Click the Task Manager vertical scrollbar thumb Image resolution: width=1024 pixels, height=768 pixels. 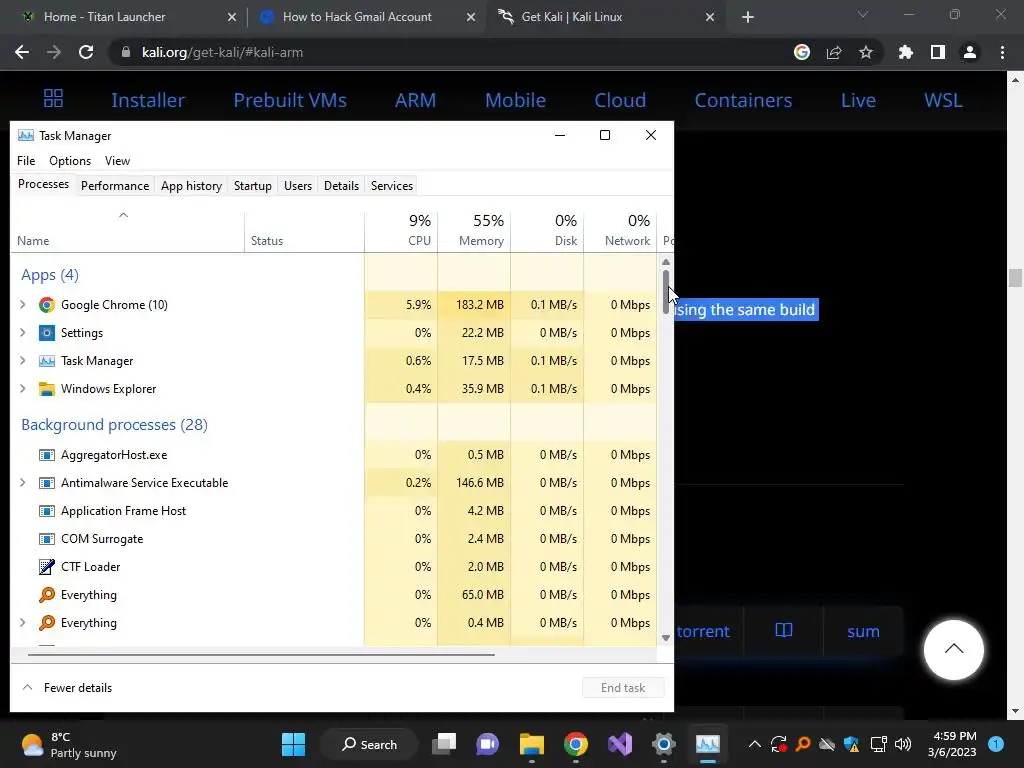coord(665,291)
